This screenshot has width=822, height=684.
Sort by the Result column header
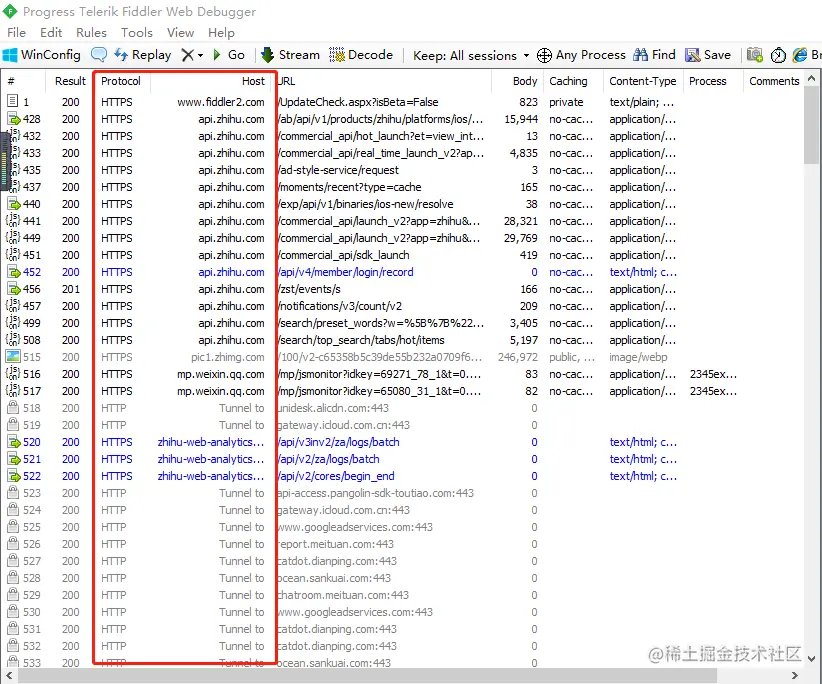click(70, 81)
